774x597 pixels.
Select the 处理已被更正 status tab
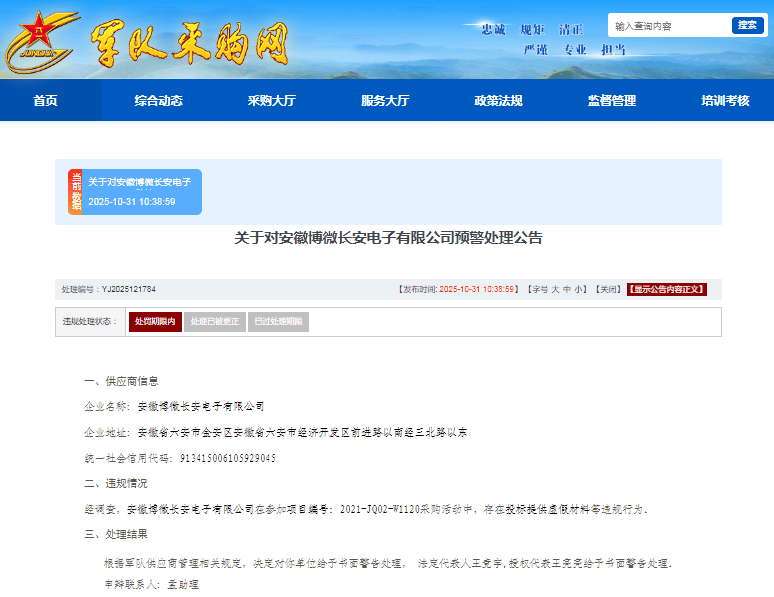pyautogui.click(x=215, y=322)
